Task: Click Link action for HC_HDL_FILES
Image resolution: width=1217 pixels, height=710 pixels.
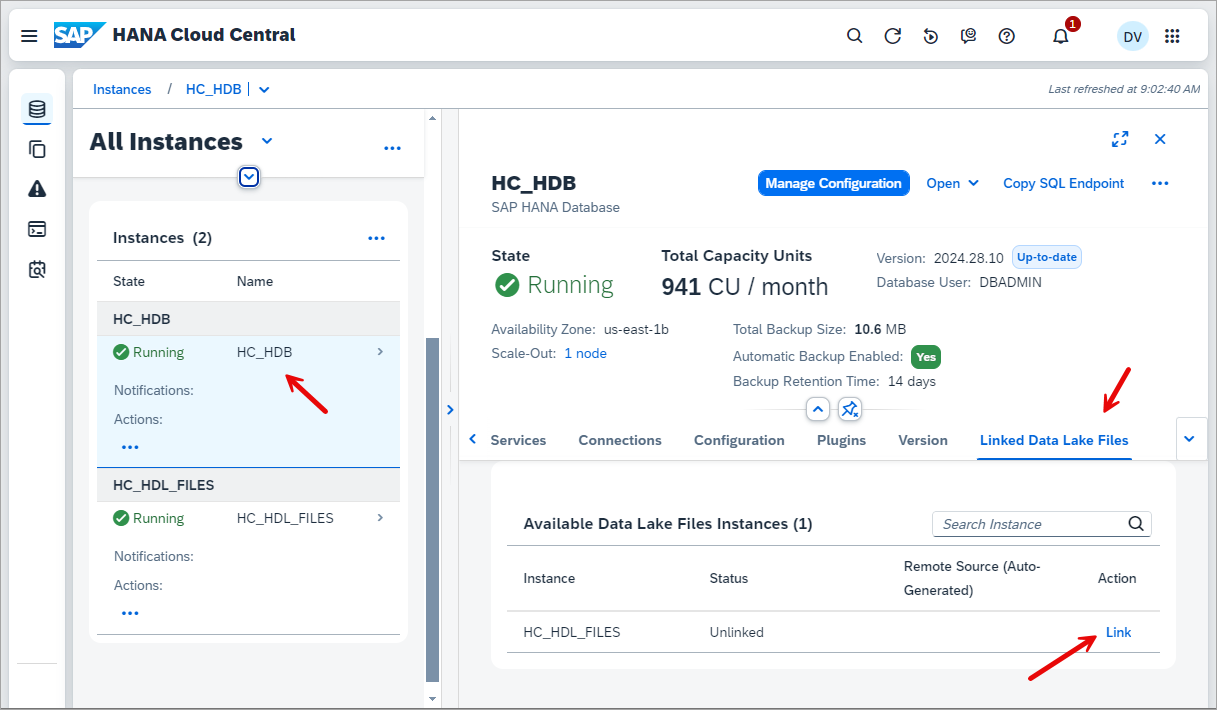Action: tap(1118, 632)
